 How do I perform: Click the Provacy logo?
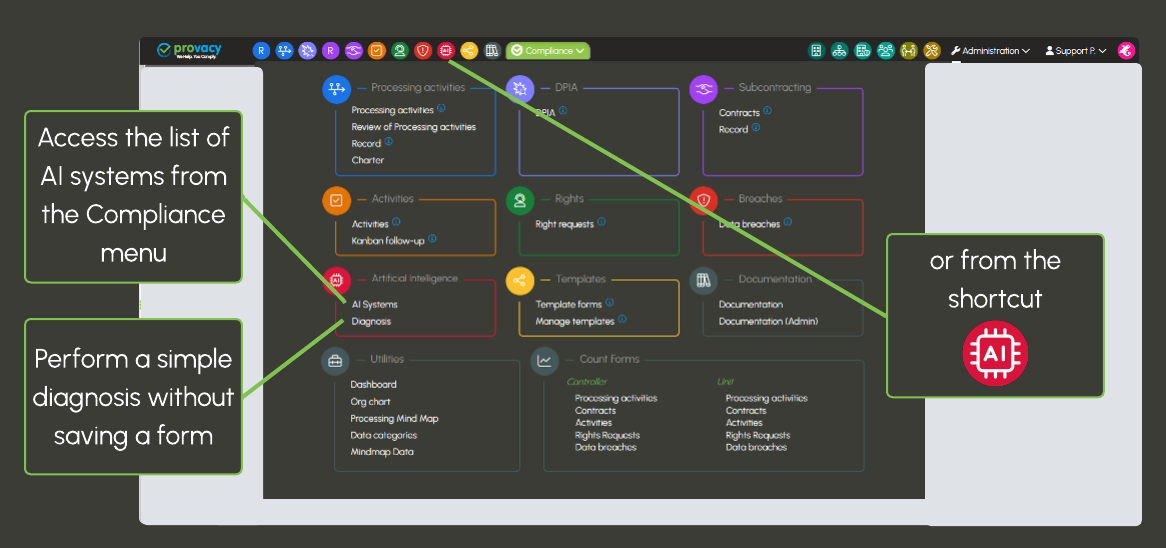tap(190, 50)
